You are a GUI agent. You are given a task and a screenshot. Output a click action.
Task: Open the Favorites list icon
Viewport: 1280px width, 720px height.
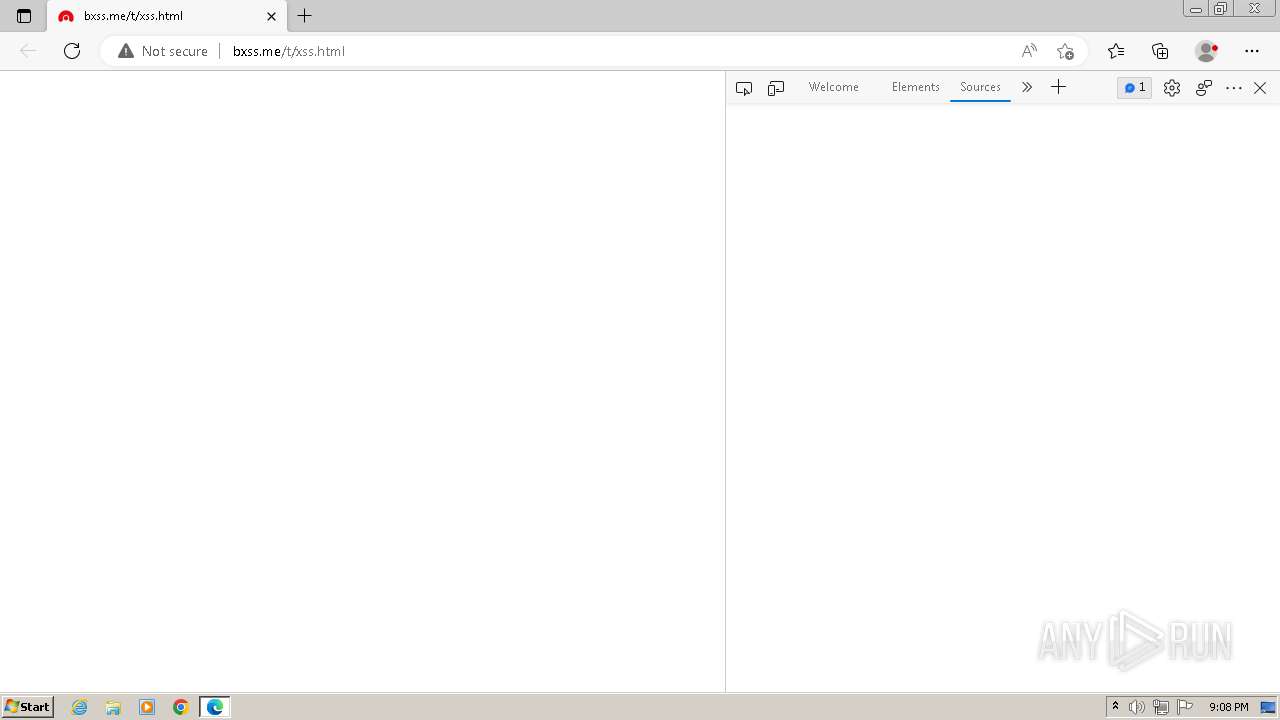[x=1116, y=51]
